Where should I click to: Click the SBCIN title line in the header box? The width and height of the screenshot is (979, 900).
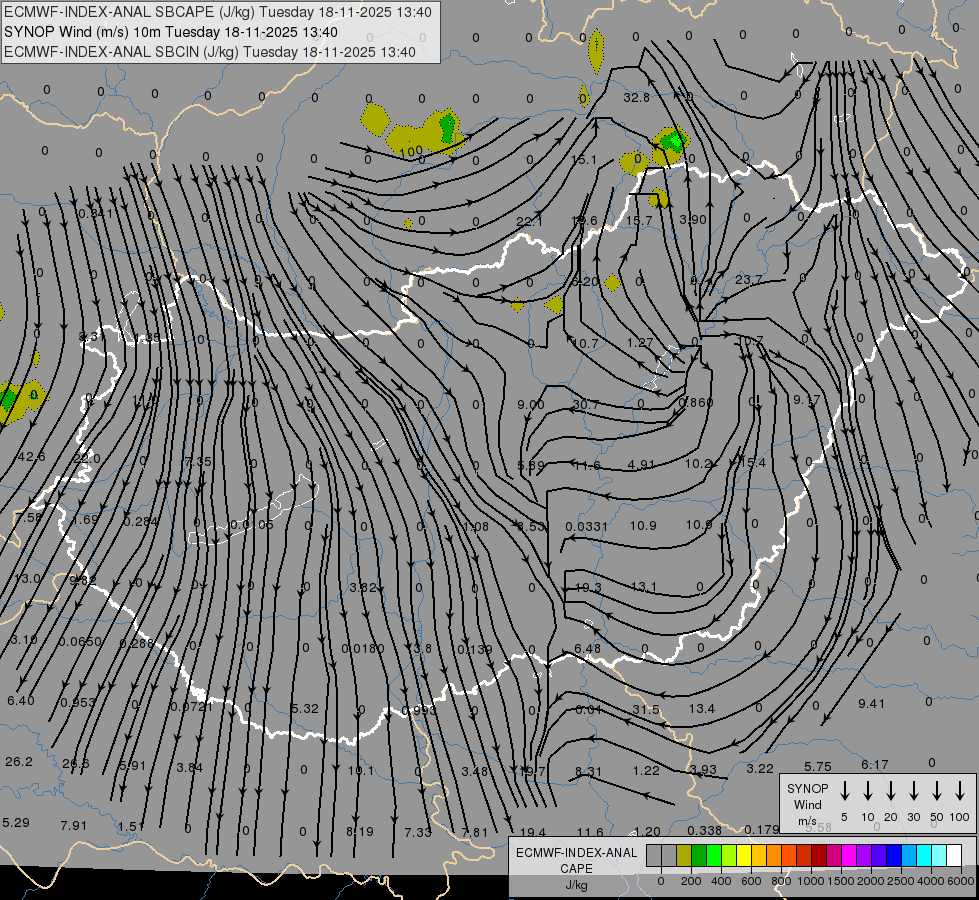[x=210, y=52]
